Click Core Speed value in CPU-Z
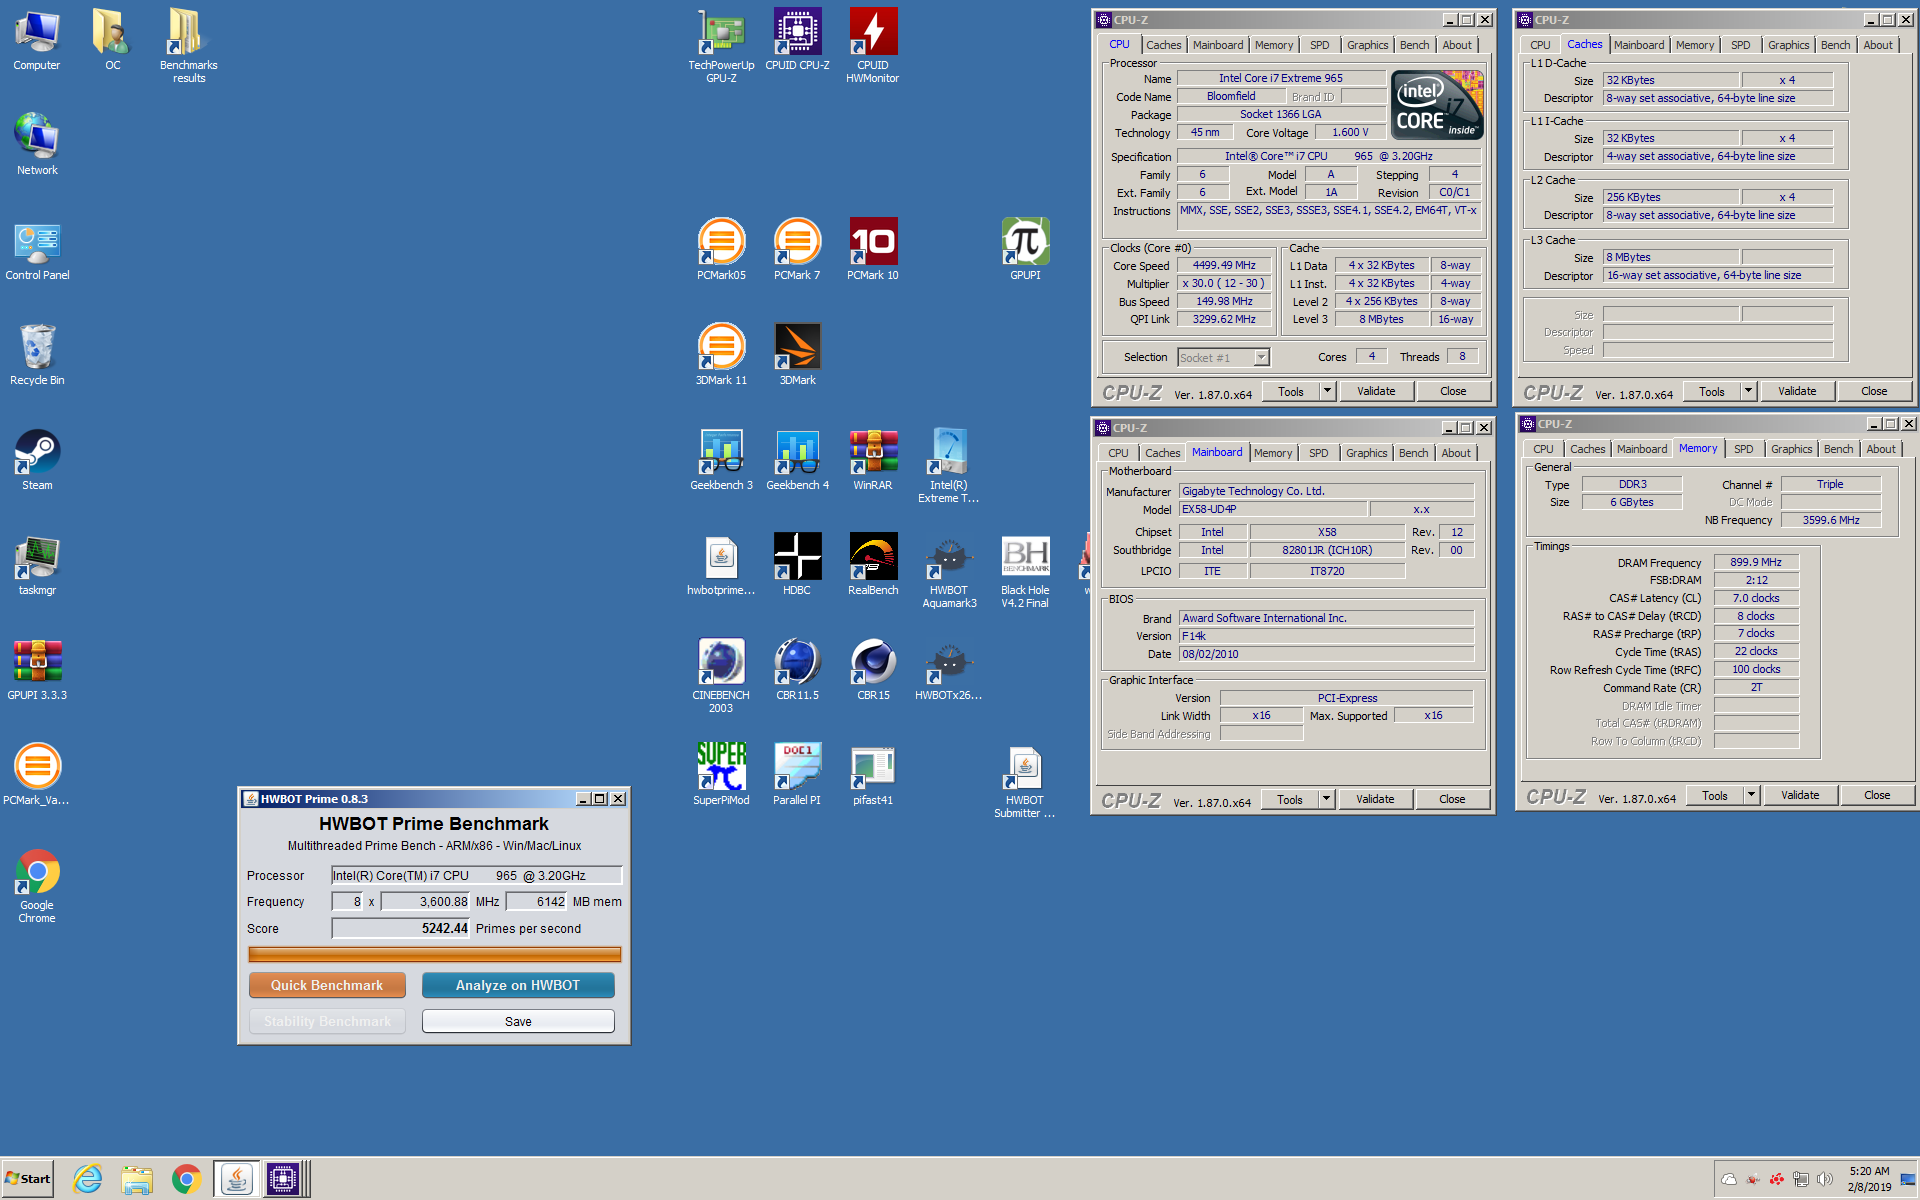Image resolution: width=1920 pixels, height=1200 pixels. coord(1224,265)
